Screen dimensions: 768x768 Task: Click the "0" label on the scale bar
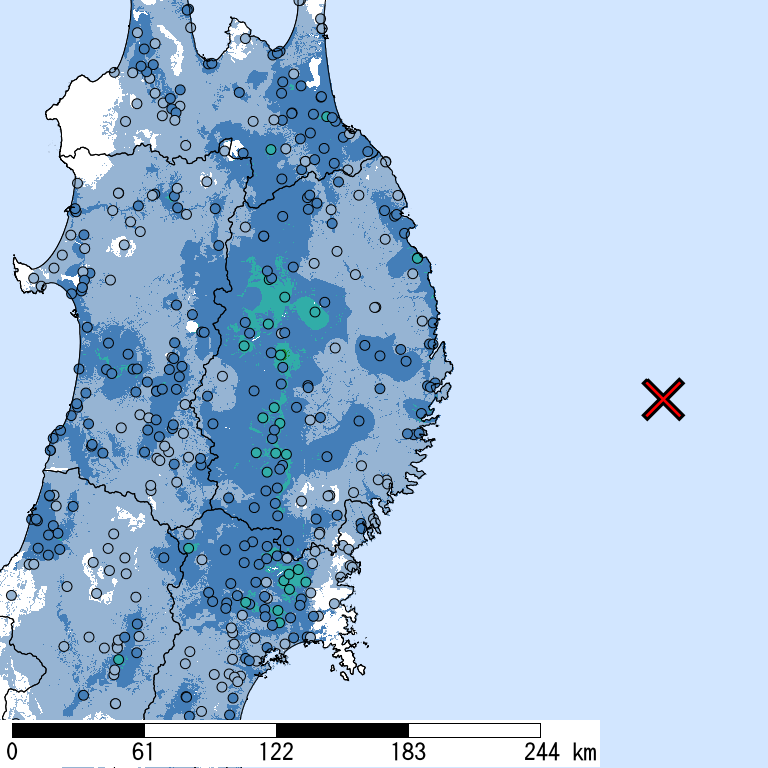point(12,752)
